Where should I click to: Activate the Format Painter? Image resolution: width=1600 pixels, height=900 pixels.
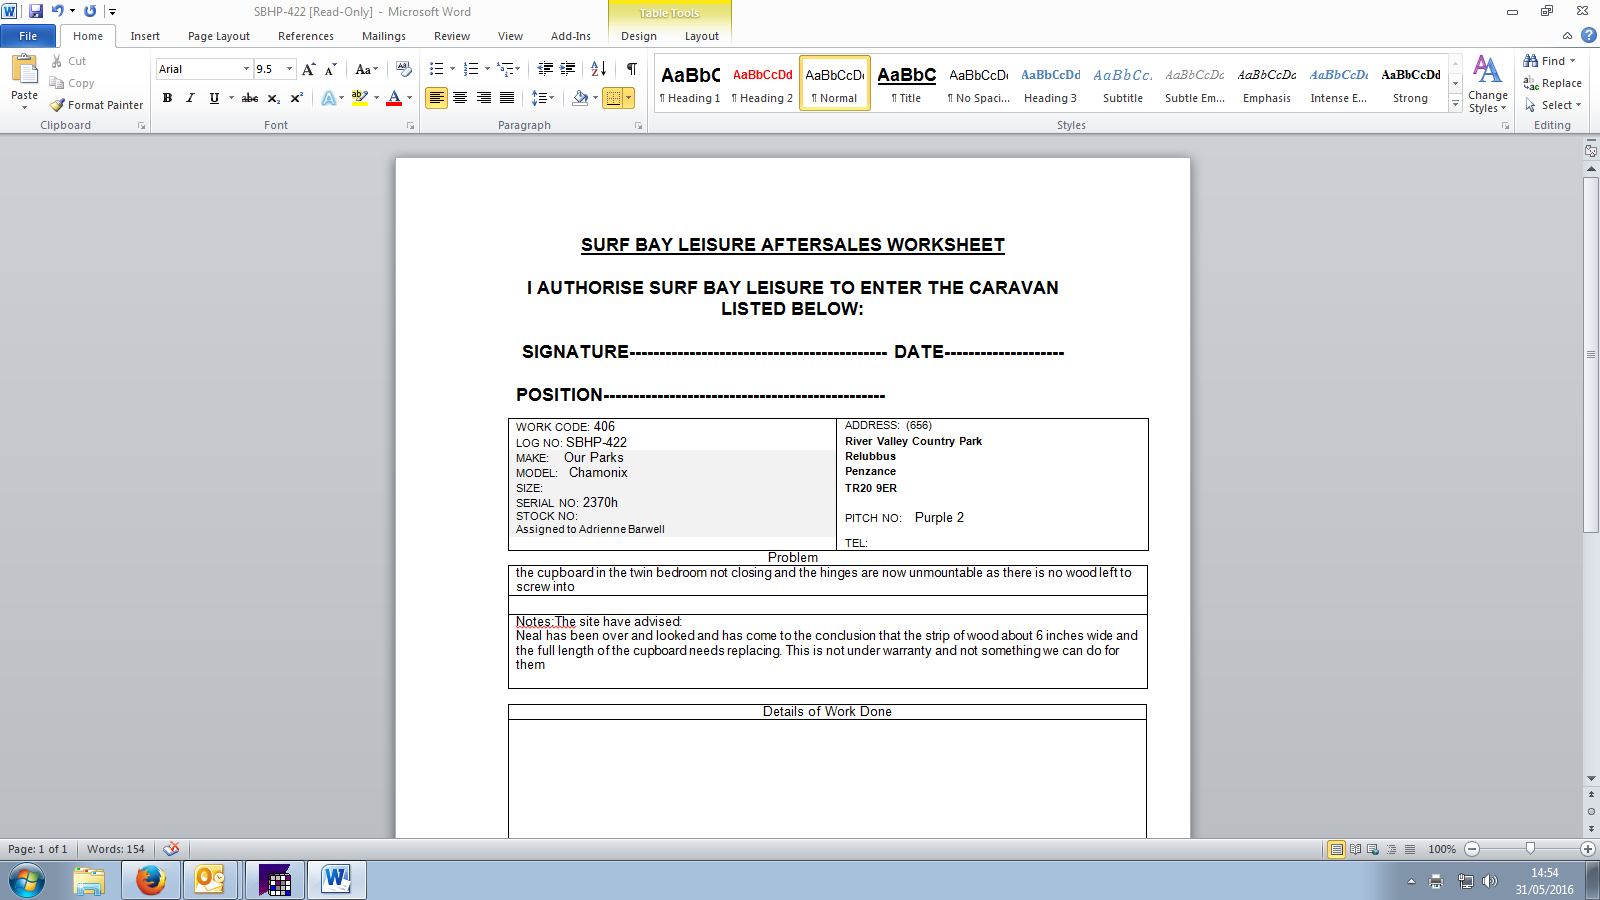pos(97,105)
